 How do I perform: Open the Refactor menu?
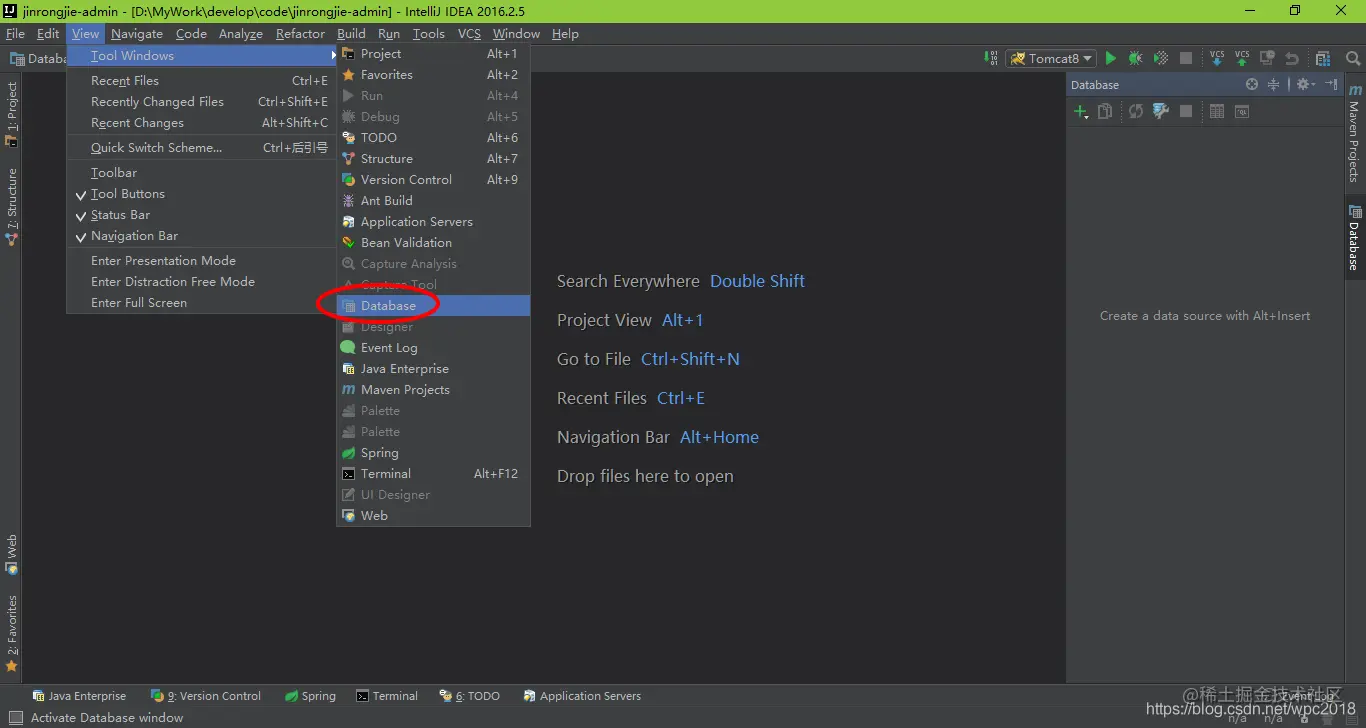pyautogui.click(x=300, y=33)
